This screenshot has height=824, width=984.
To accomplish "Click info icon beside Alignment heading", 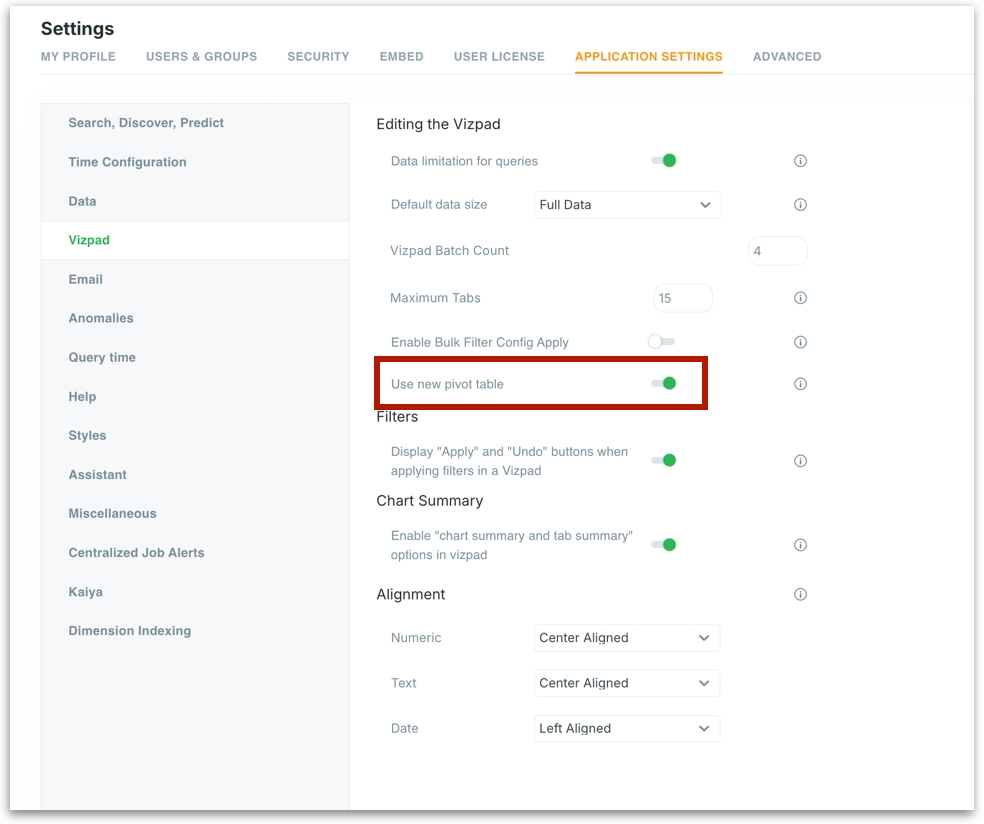I will [x=800, y=594].
